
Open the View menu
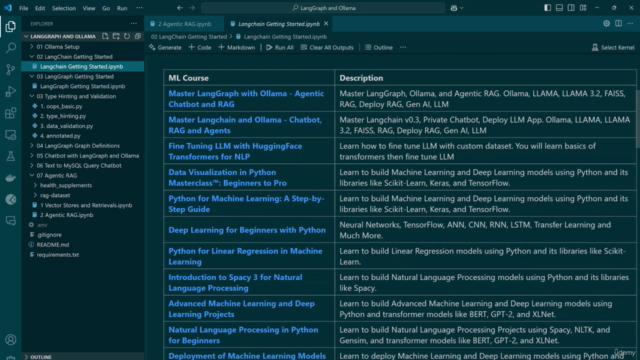pyautogui.click(x=89, y=8)
